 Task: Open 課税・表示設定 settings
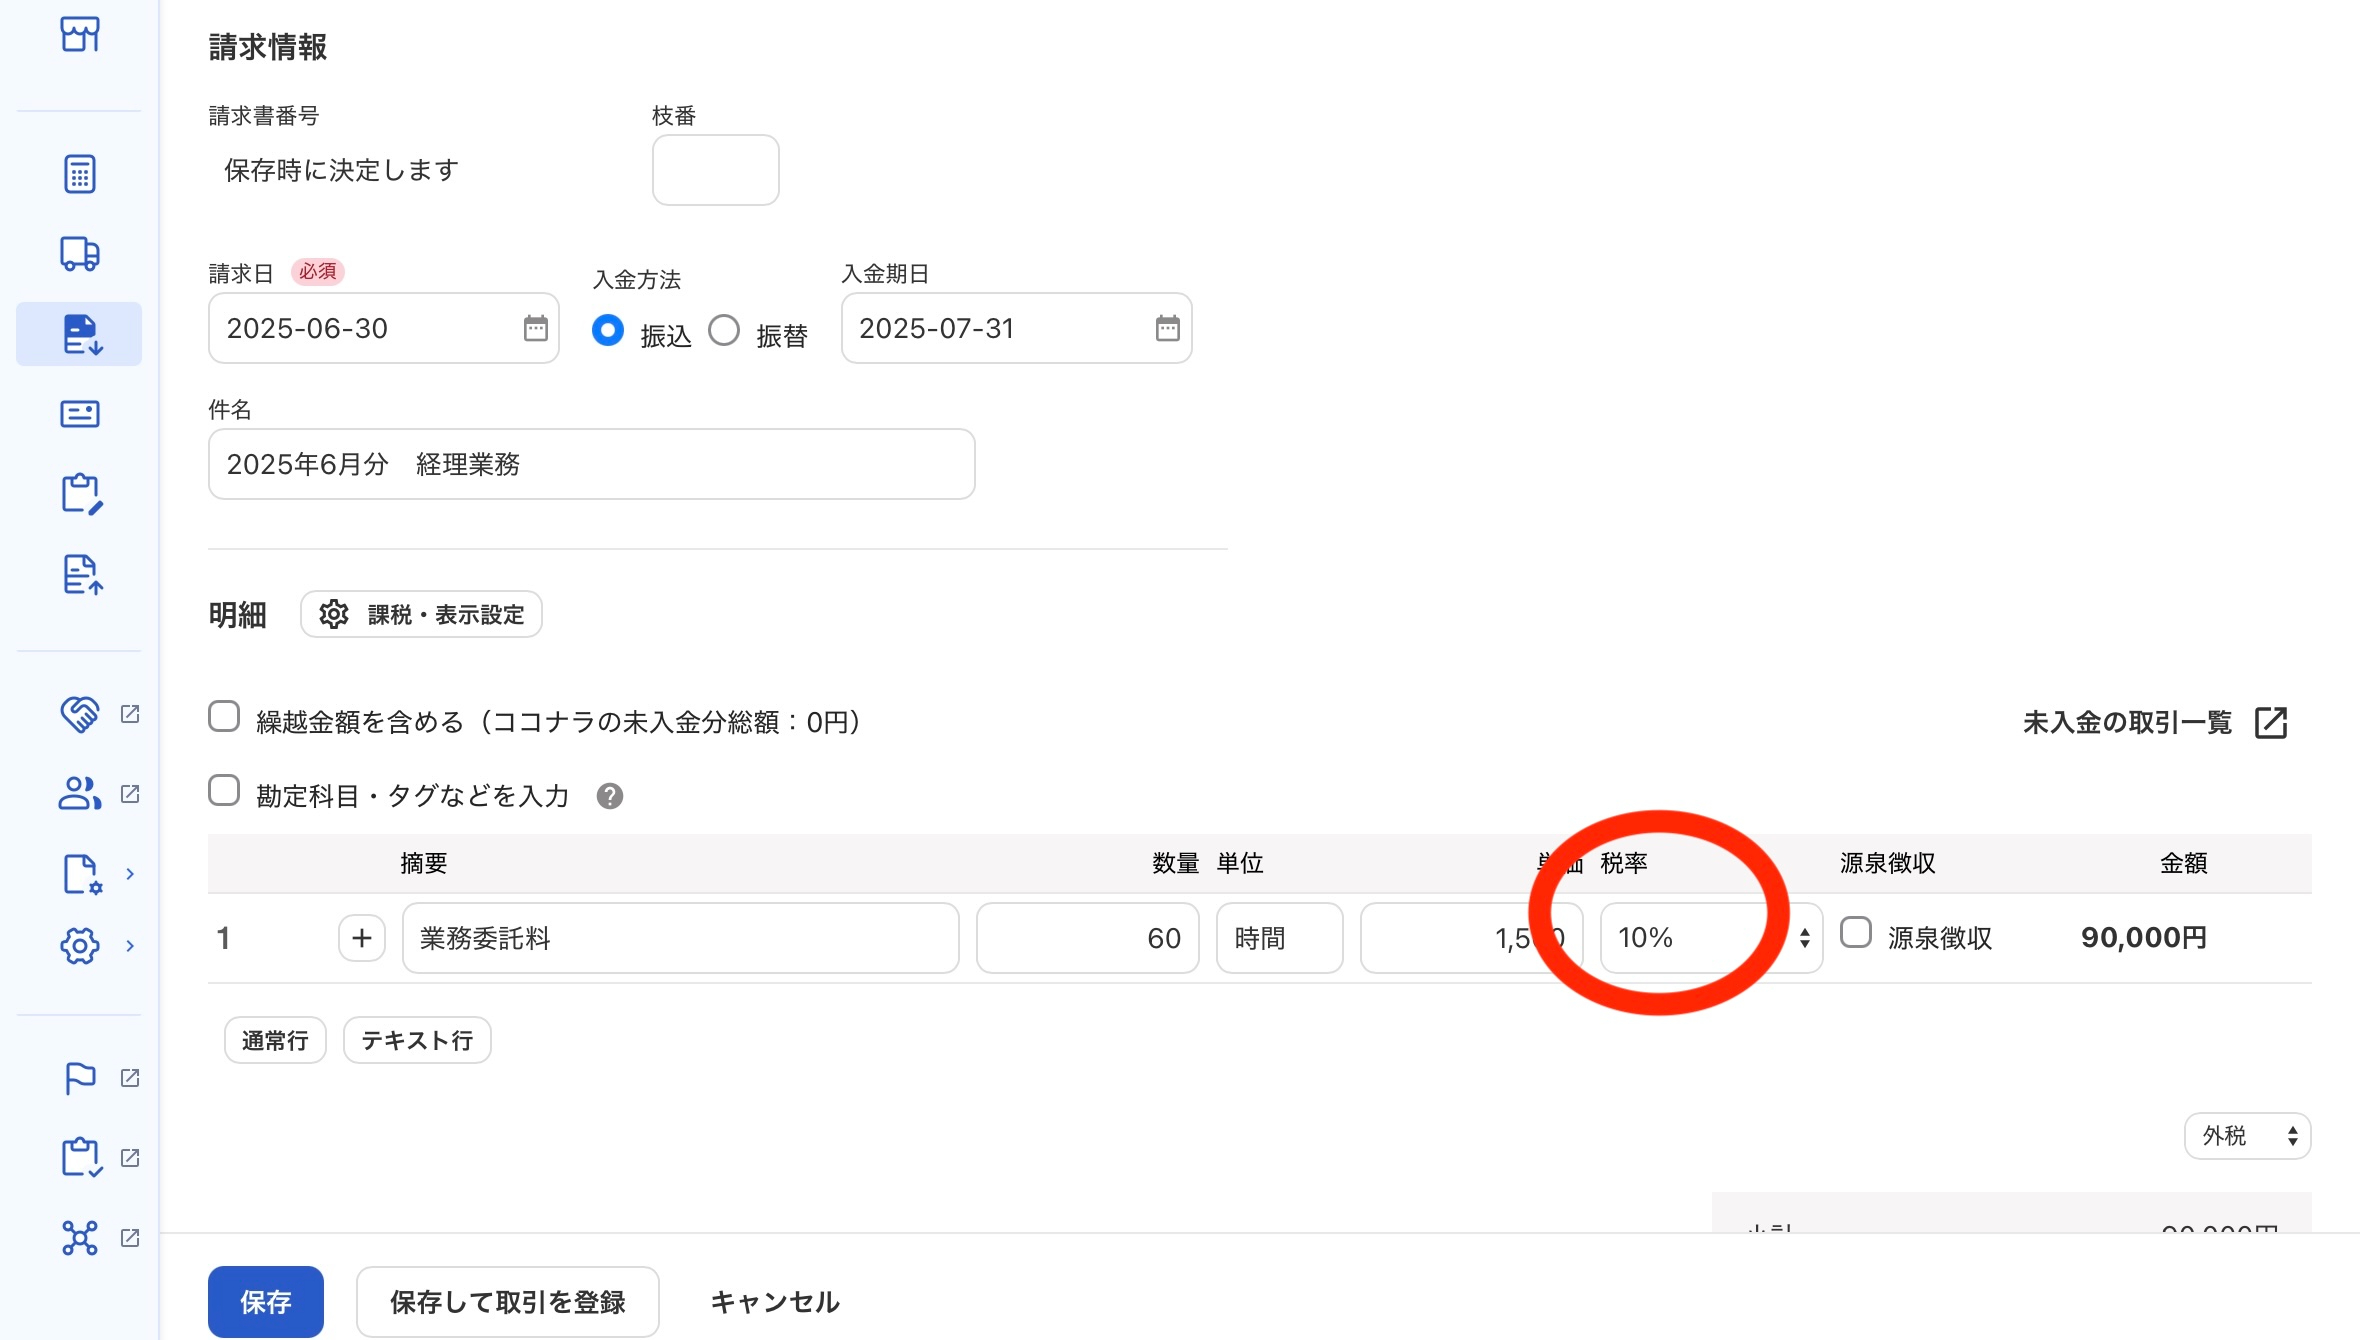pos(421,614)
